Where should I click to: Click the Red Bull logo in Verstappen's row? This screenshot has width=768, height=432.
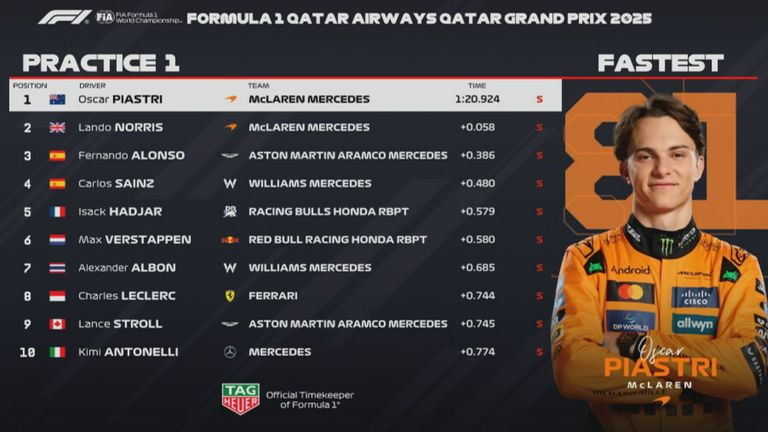(230, 240)
